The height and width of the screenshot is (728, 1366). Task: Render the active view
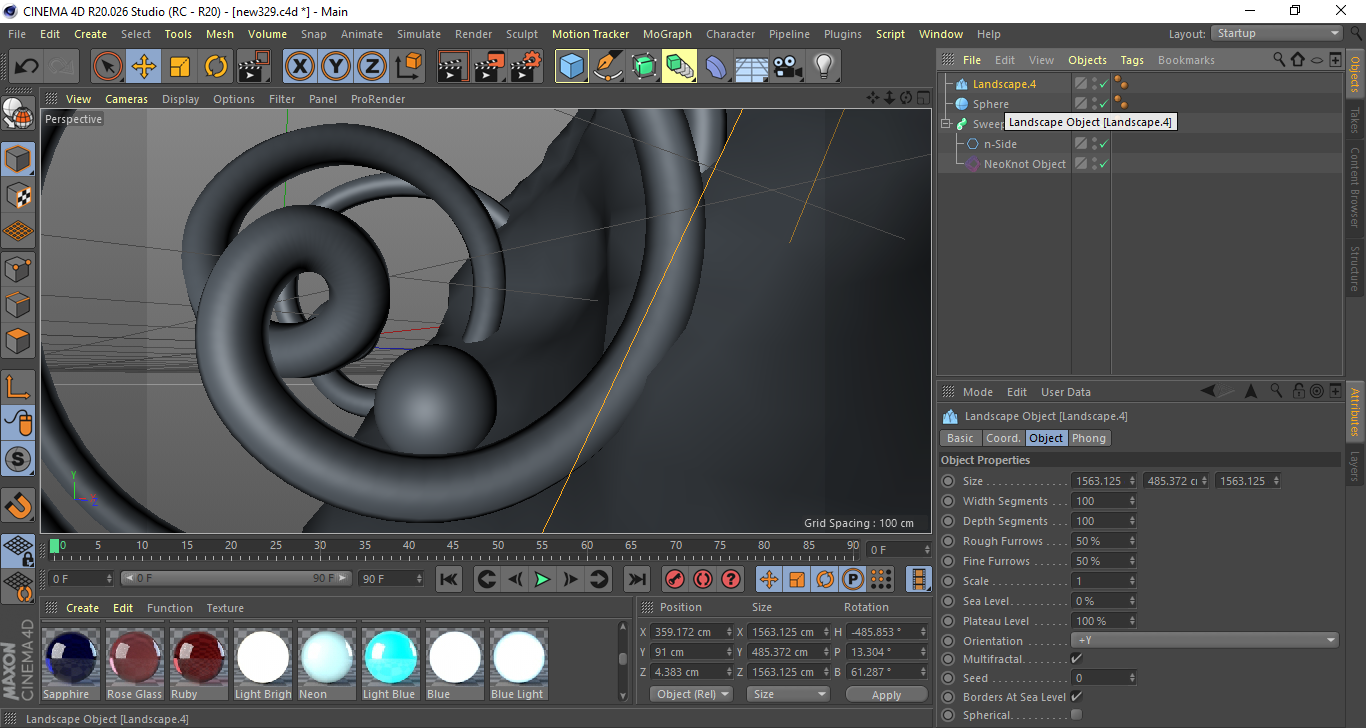[x=455, y=67]
